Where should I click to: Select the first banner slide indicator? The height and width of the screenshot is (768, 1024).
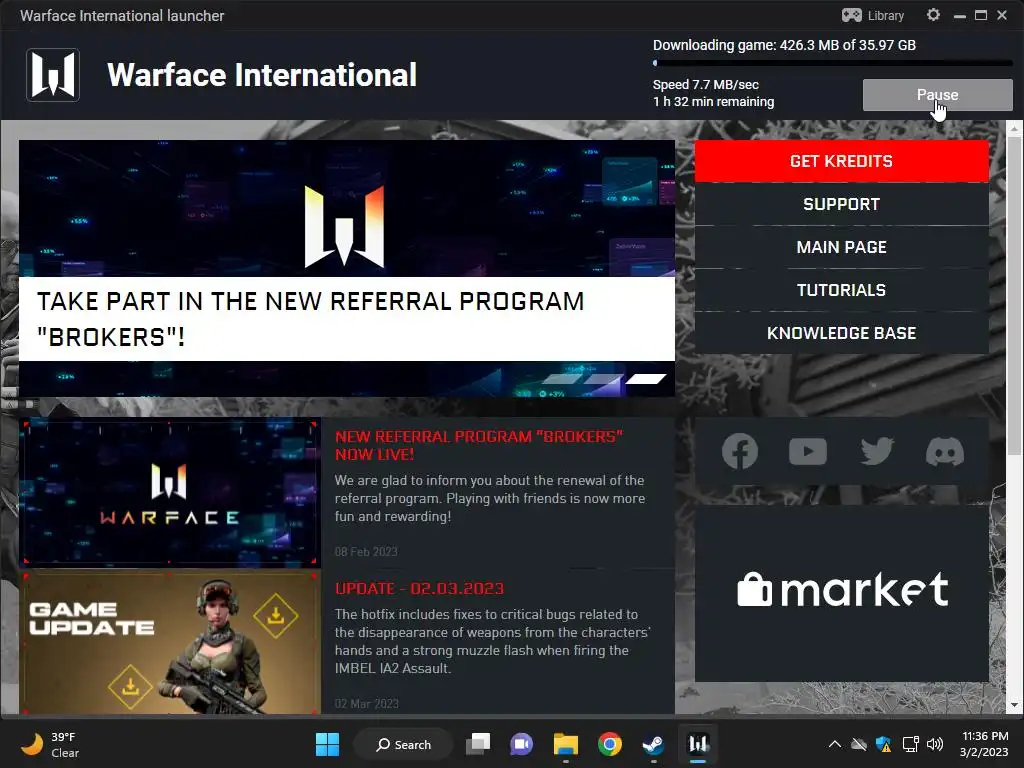tap(562, 379)
